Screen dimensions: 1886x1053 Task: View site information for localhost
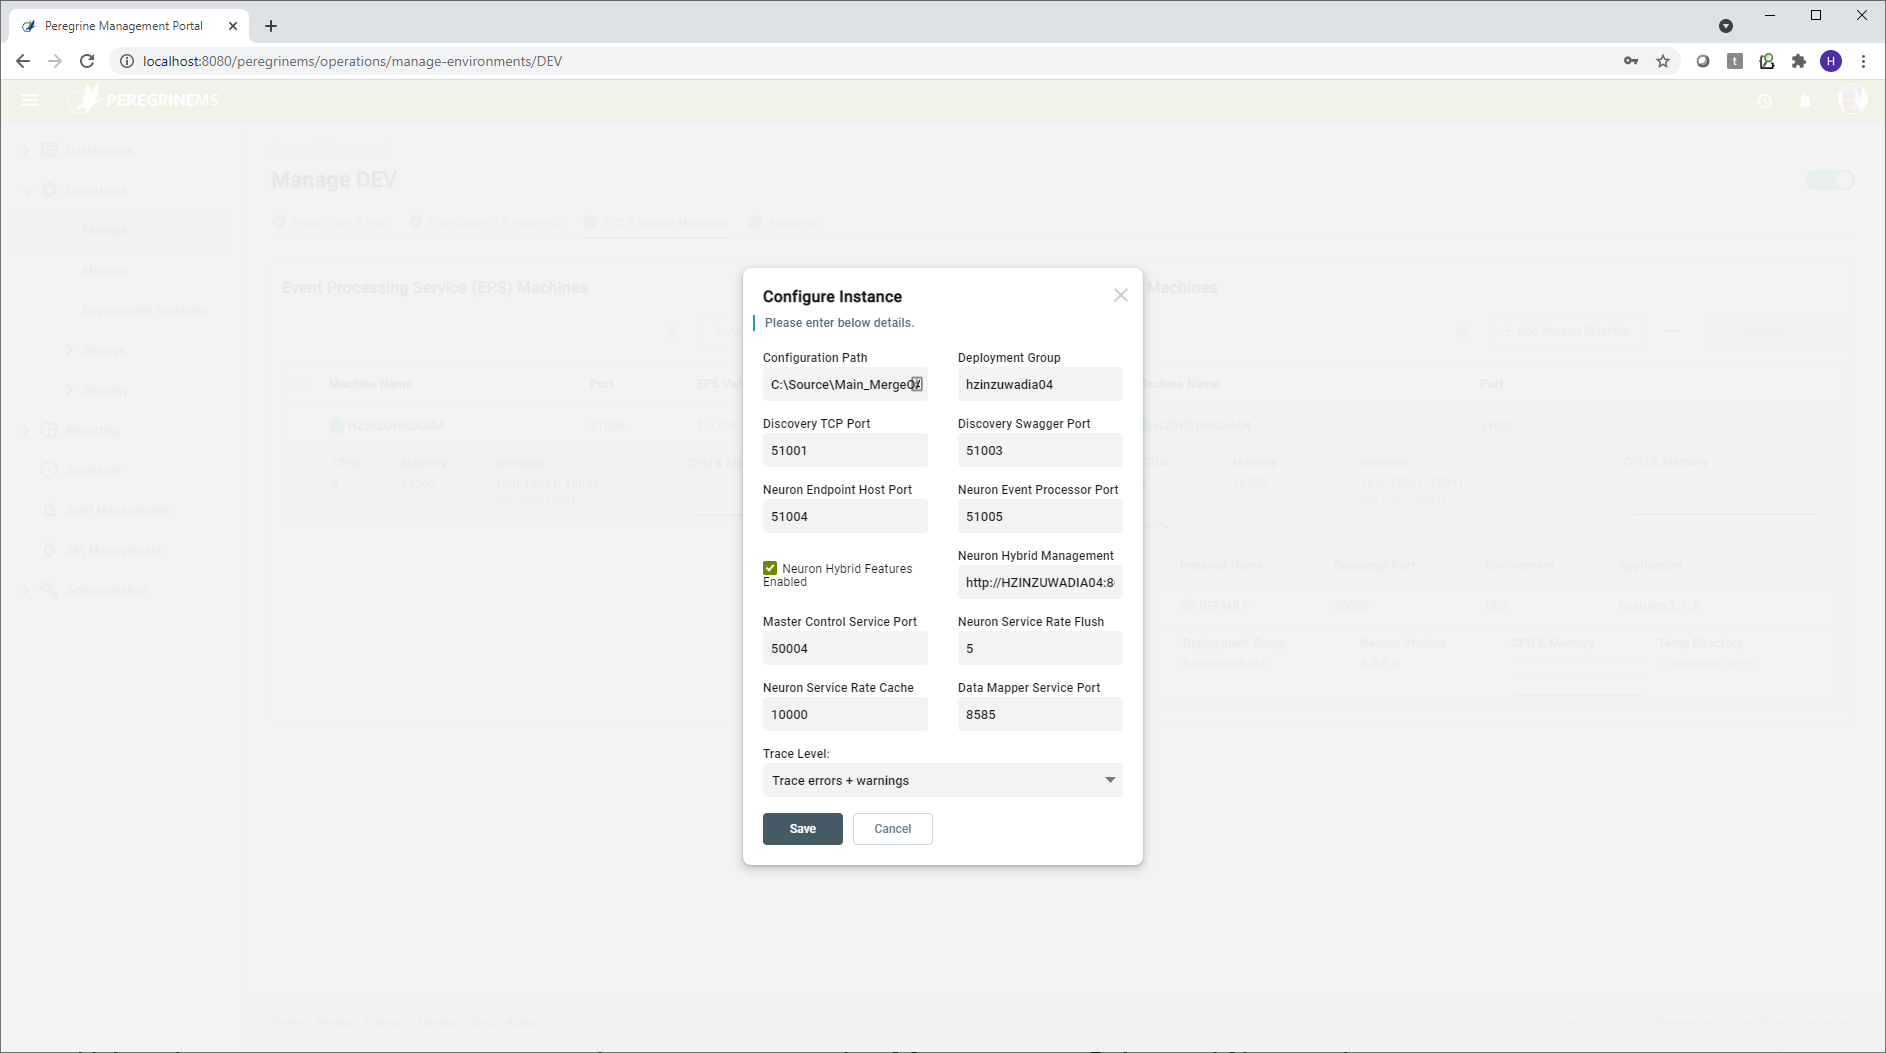127,61
